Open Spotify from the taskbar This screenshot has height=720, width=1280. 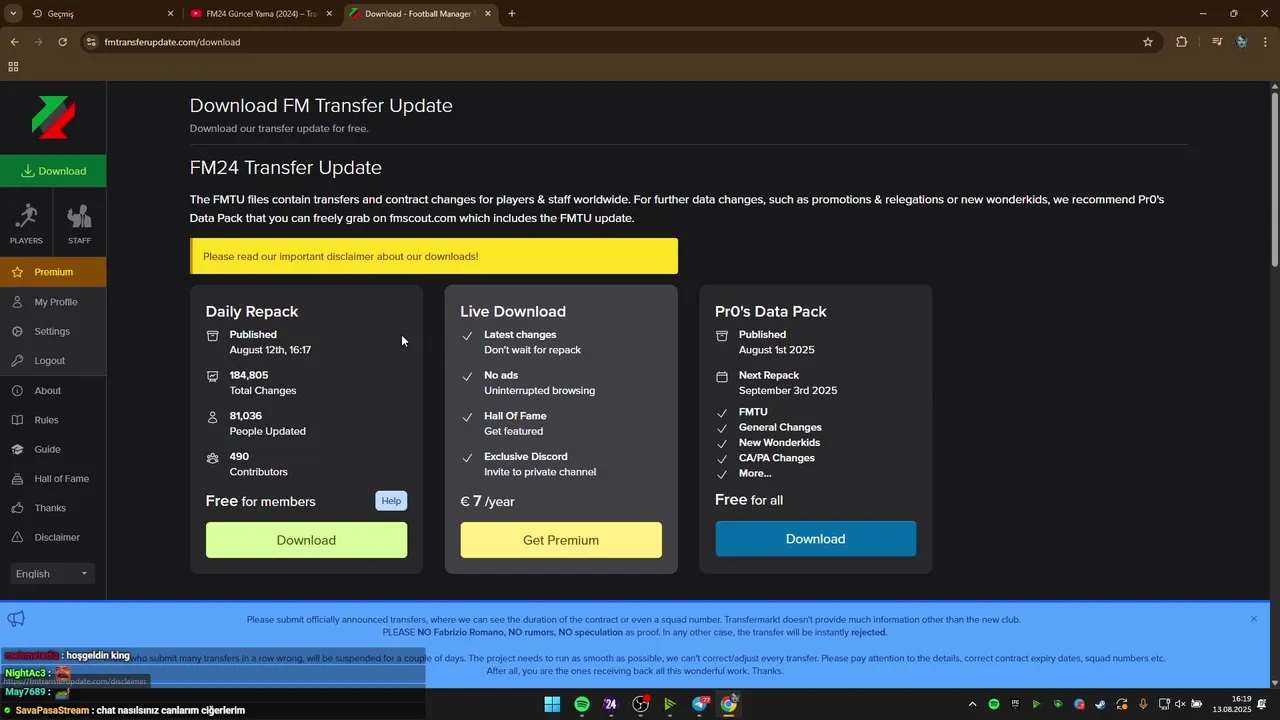tap(582, 704)
